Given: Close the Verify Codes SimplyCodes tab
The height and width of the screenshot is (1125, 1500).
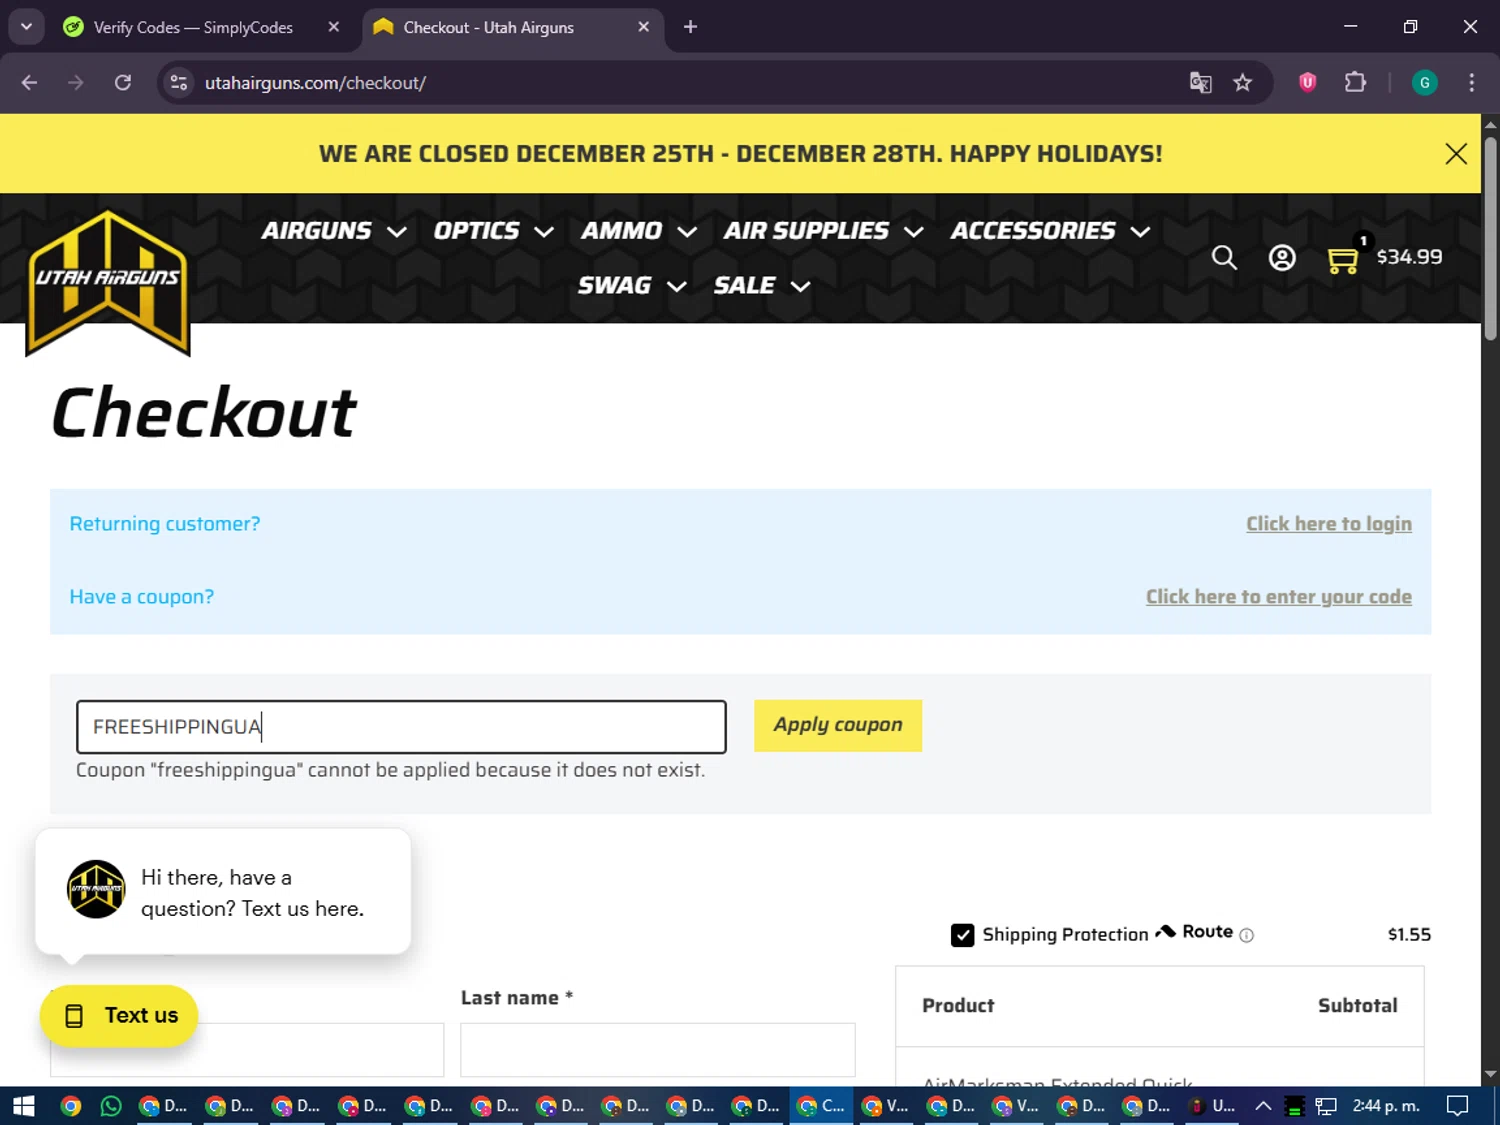Looking at the screenshot, I should click(334, 27).
